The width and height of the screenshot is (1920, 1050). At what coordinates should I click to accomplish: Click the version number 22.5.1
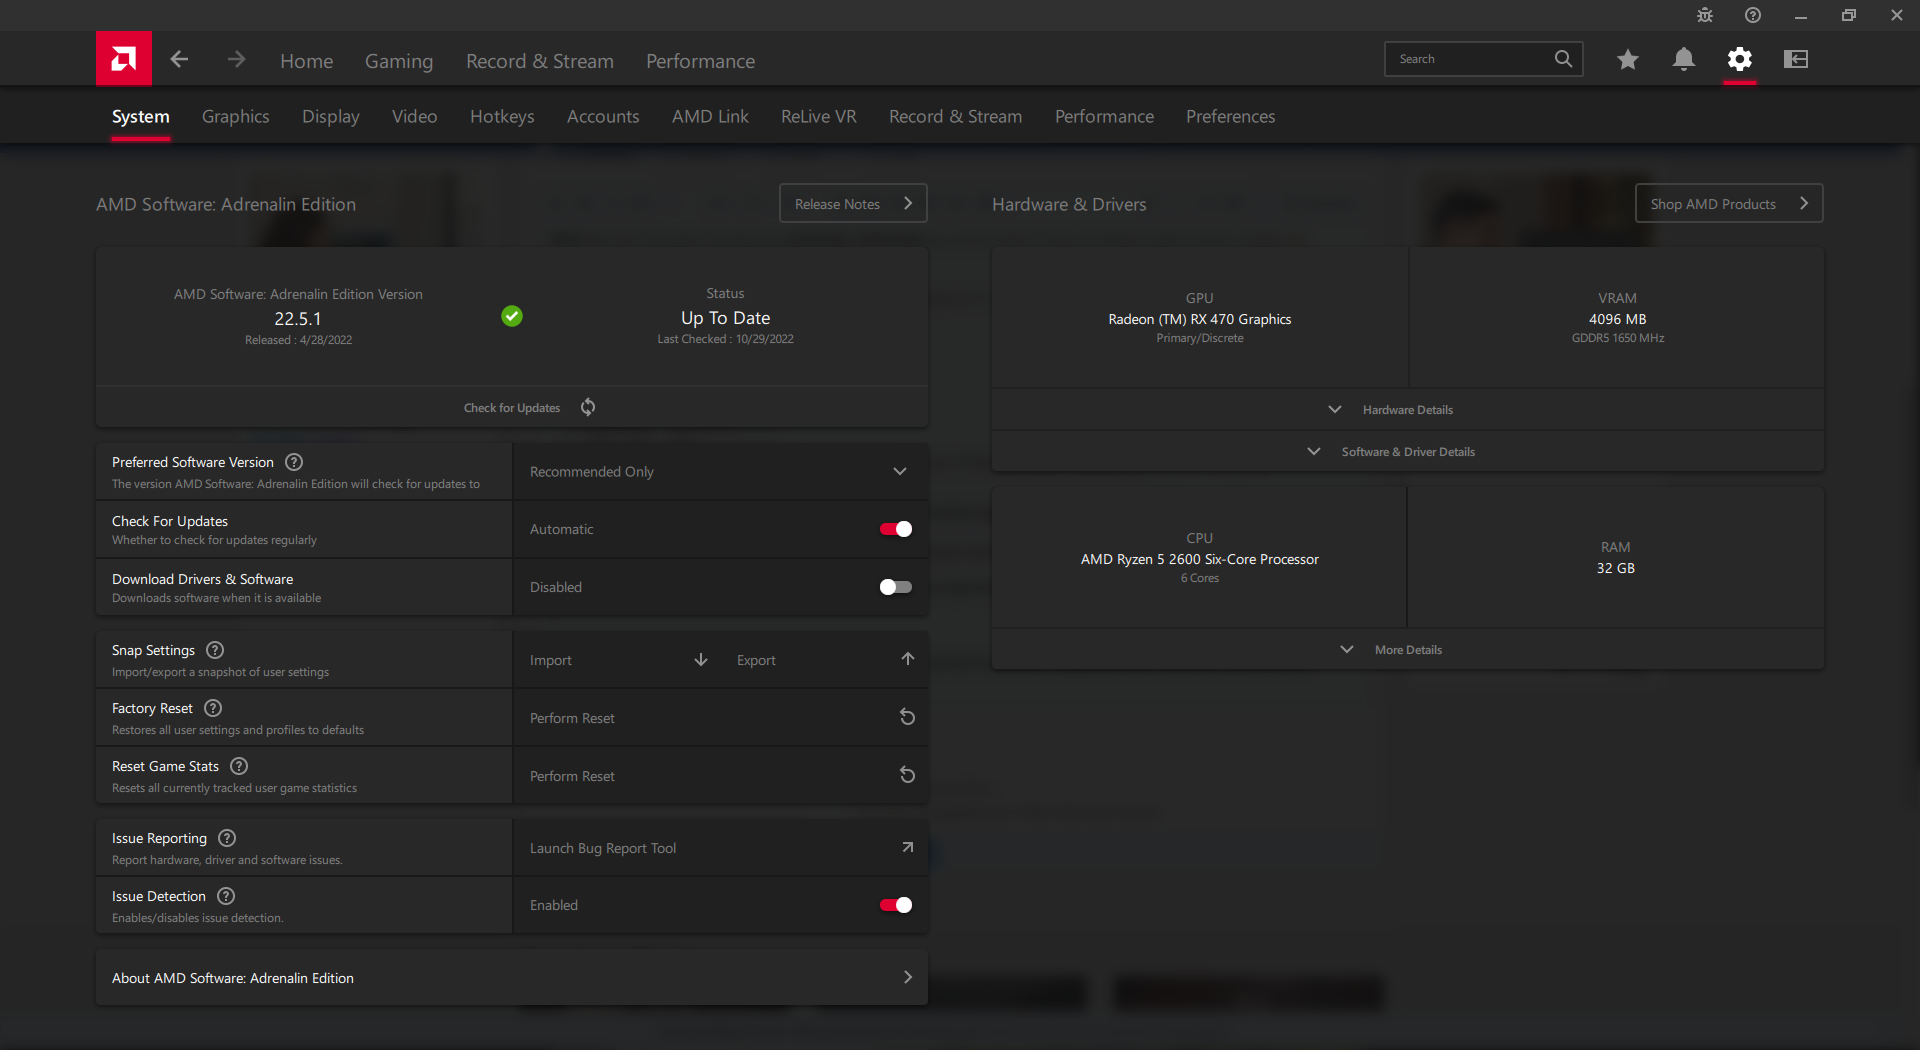pos(298,319)
